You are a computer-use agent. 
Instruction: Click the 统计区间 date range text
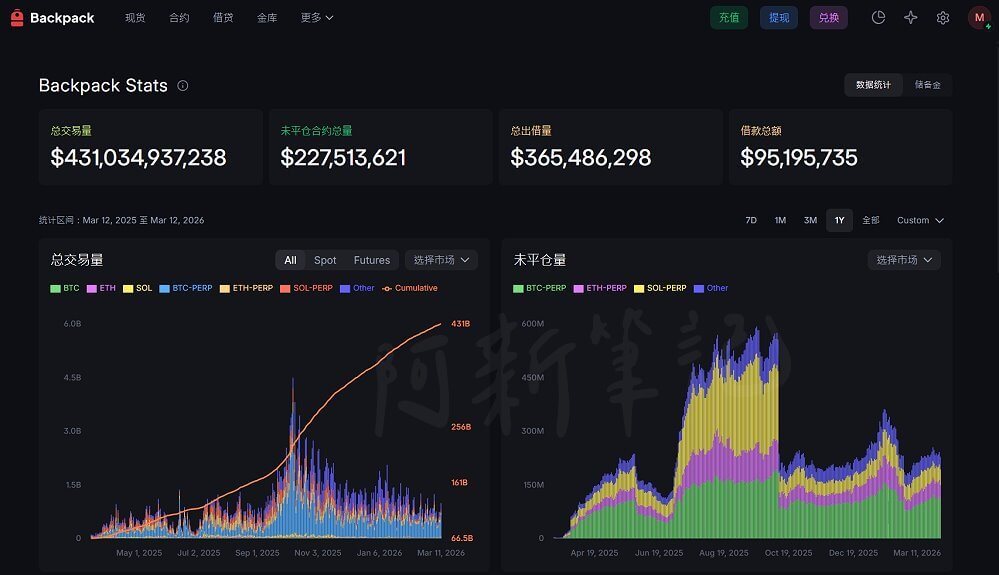click(x=122, y=220)
